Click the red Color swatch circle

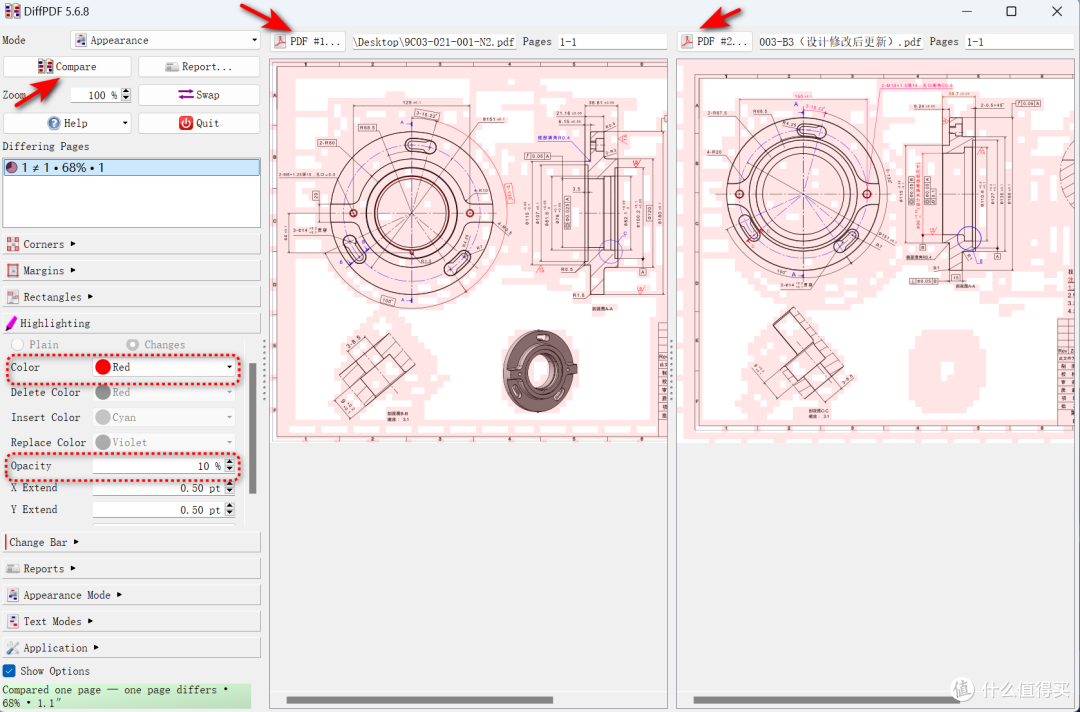[103, 367]
